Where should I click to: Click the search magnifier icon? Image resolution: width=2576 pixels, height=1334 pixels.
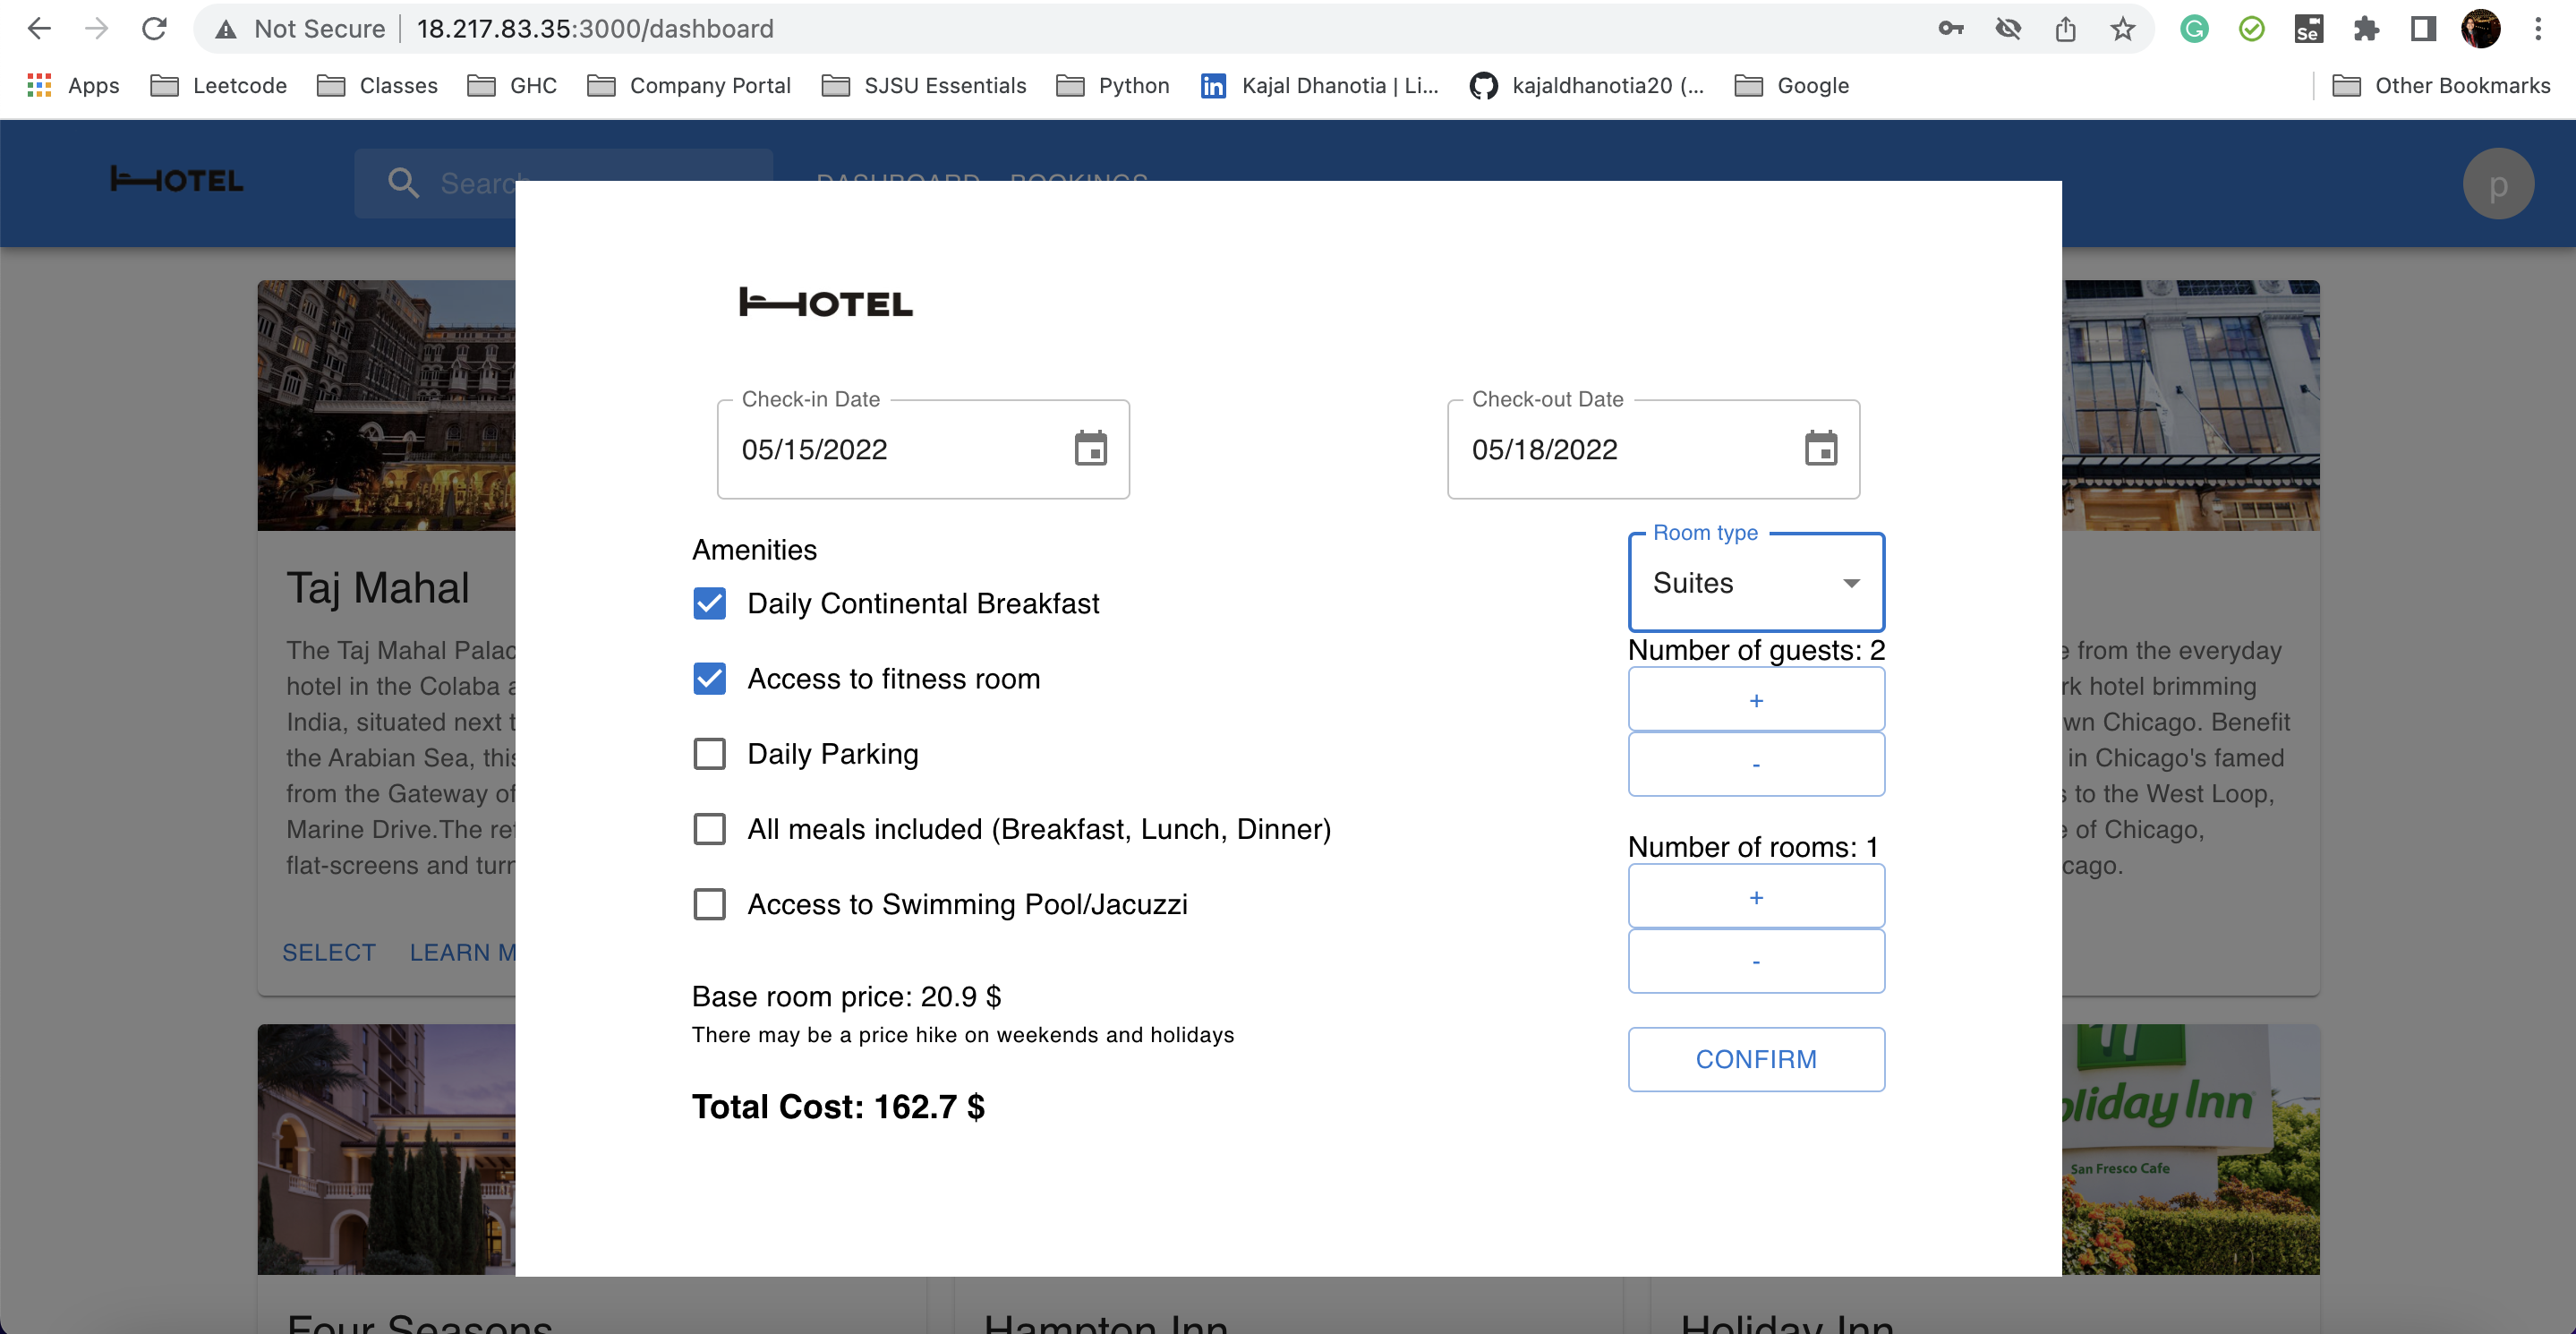(404, 182)
